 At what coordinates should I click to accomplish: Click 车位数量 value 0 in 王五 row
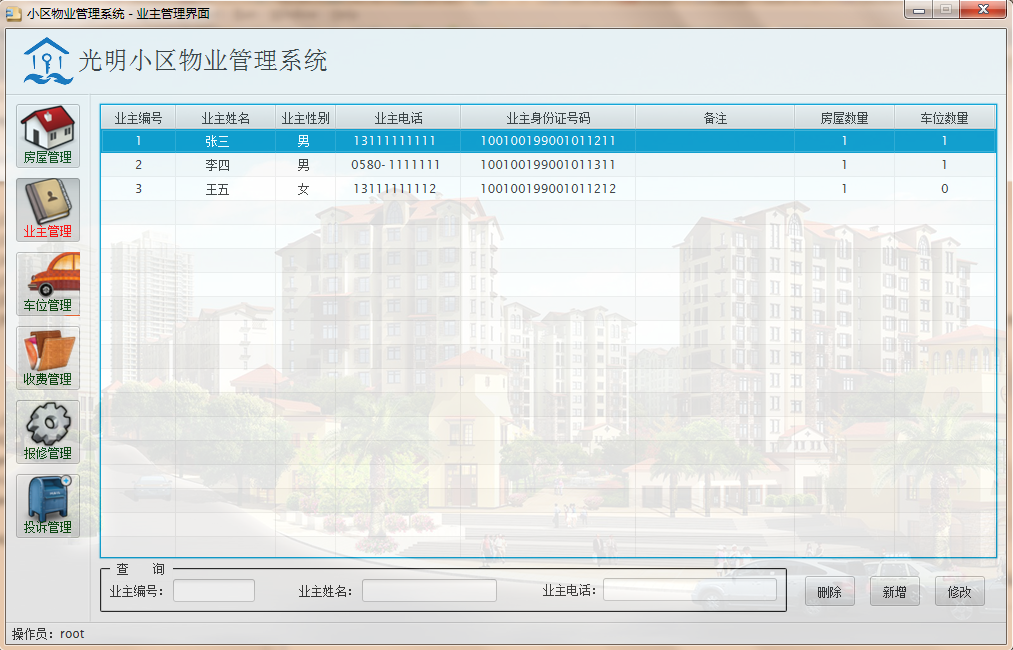pyautogui.click(x=945, y=189)
